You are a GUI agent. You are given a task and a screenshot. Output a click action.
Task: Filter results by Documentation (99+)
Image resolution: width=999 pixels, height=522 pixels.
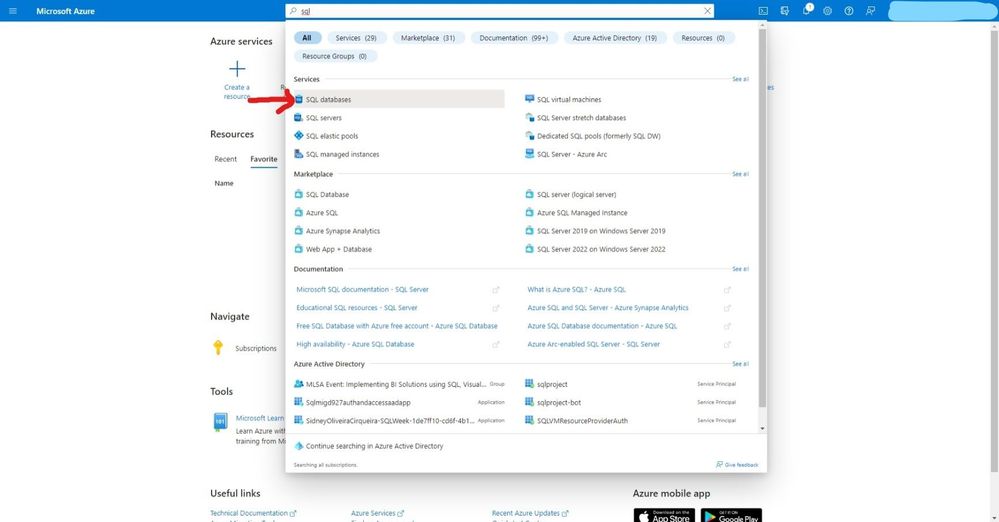point(514,38)
